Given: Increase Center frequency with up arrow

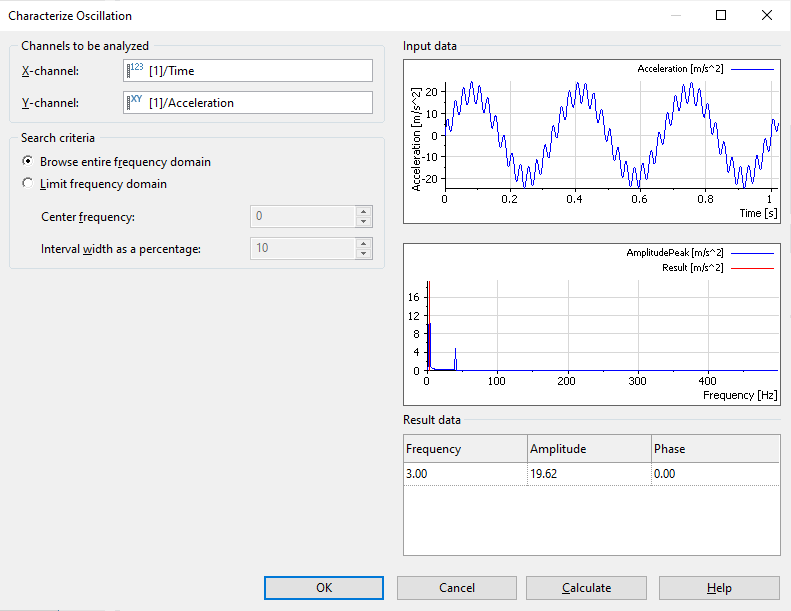Looking at the screenshot, I should pyautogui.click(x=363, y=212).
